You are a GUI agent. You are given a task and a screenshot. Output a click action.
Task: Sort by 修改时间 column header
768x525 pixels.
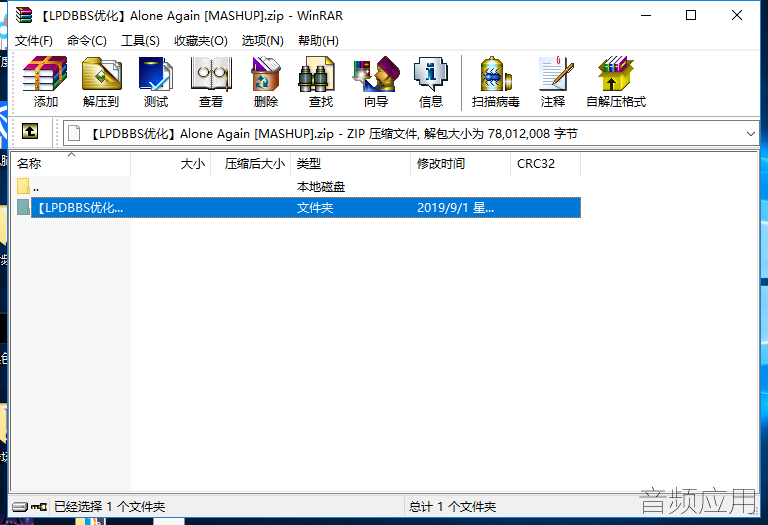[460, 164]
